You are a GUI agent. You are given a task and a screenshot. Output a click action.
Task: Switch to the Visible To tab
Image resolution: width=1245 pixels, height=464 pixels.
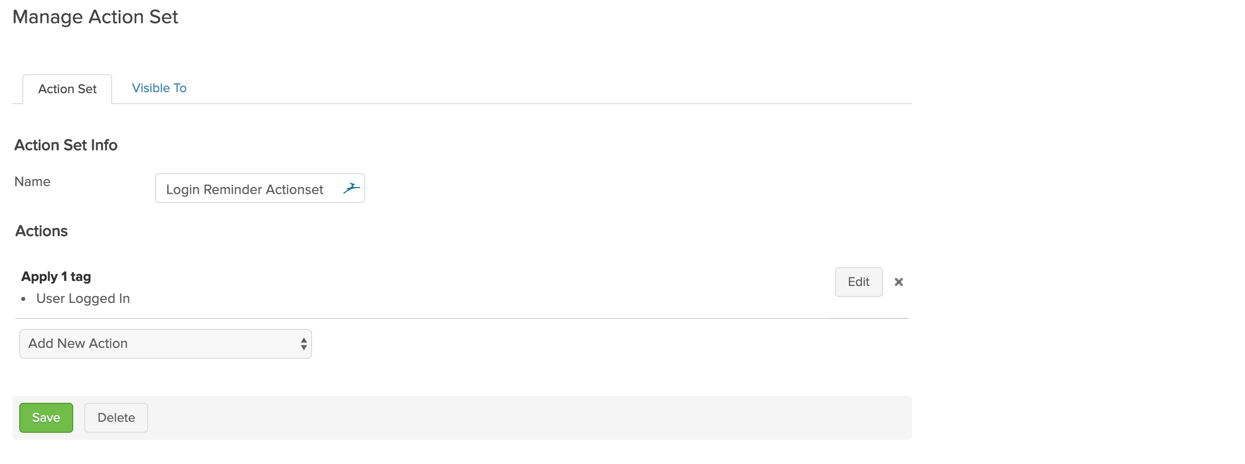click(159, 88)
